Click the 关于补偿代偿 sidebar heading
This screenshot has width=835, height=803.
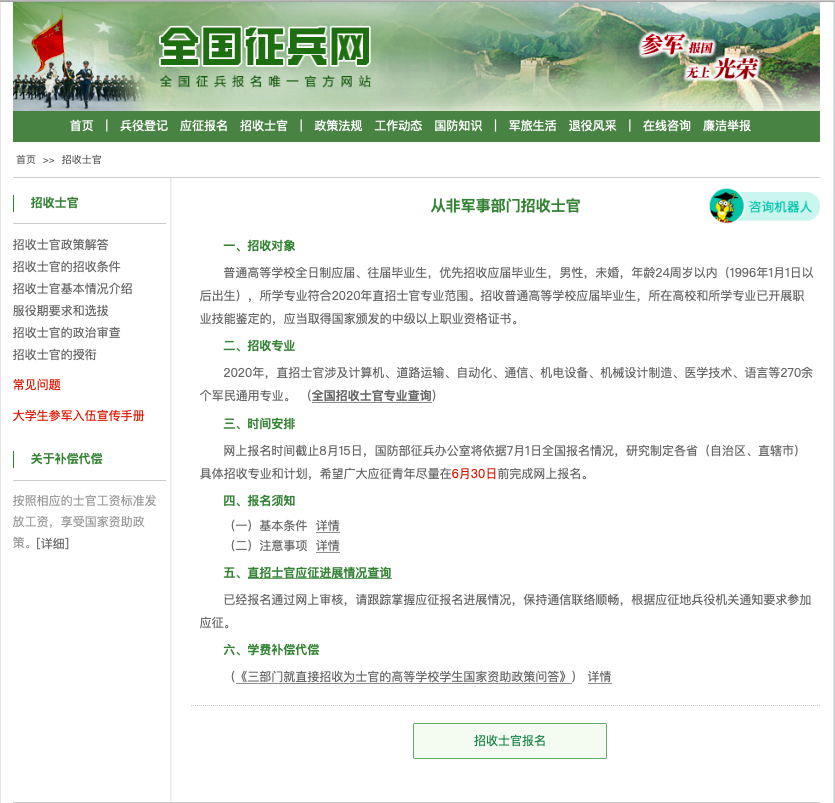tap(67, 458)
